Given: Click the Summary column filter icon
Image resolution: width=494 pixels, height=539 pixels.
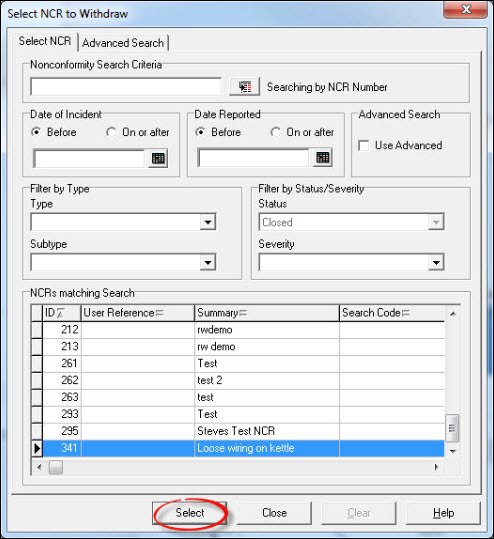Looking at the screenshot, I should [243, 313].
